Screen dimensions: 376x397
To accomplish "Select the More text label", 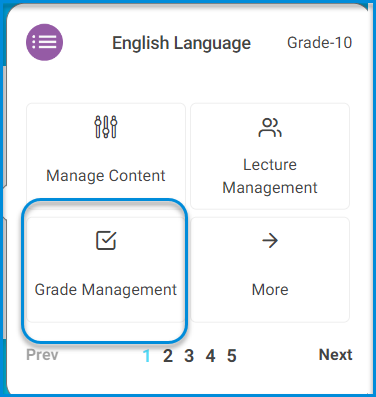I will [270, 289].
